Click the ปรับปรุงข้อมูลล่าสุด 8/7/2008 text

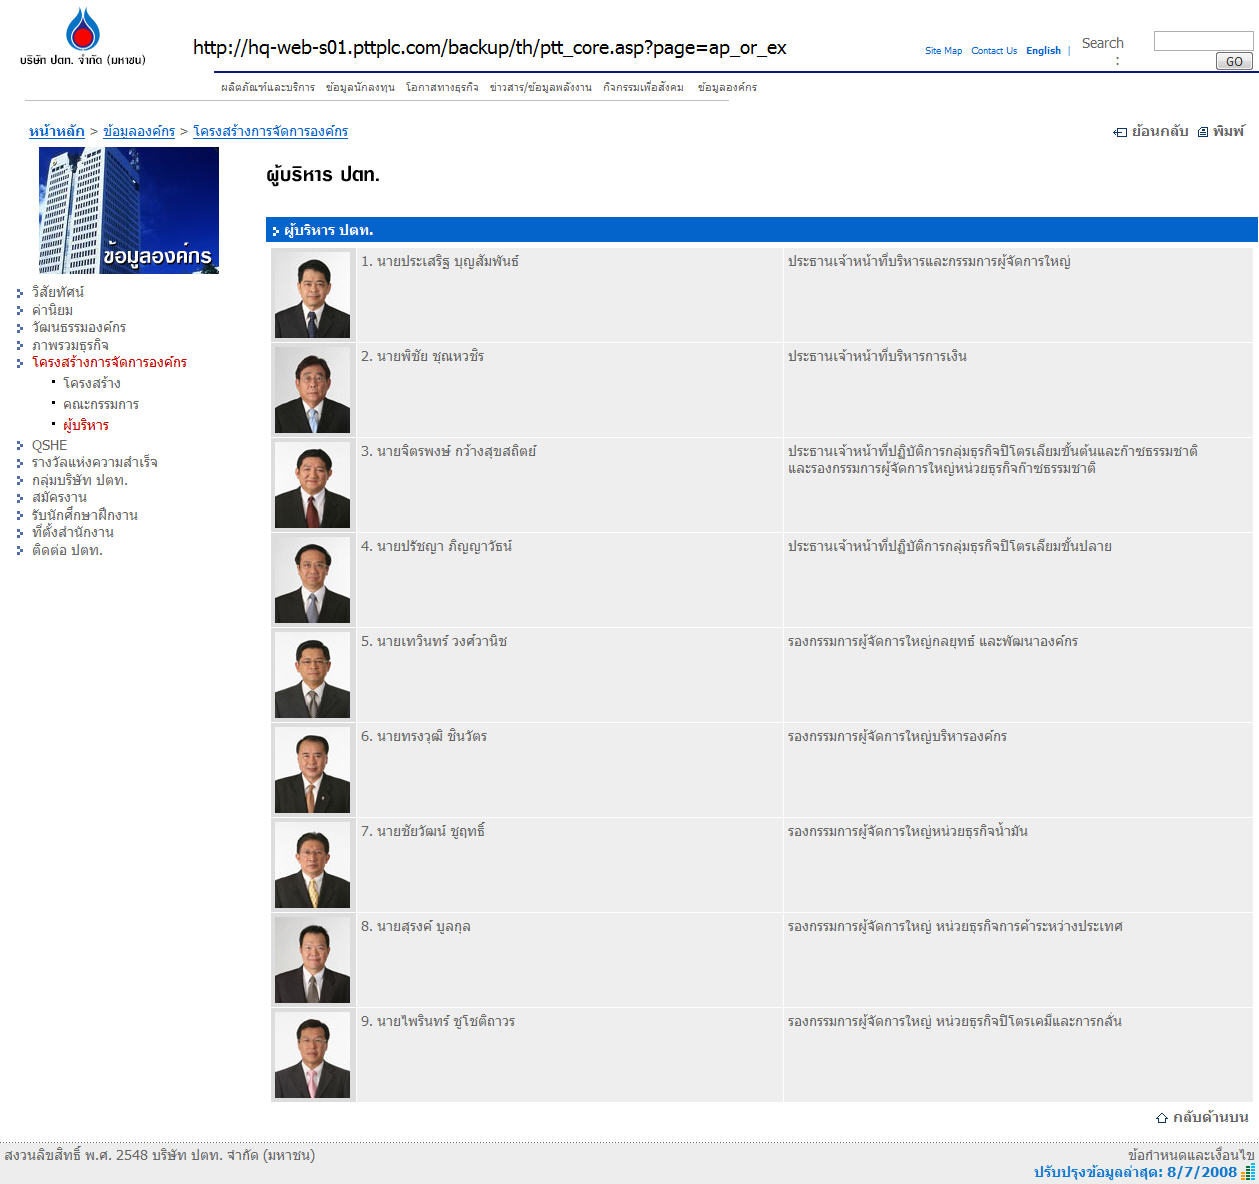click(1135, 1172)
